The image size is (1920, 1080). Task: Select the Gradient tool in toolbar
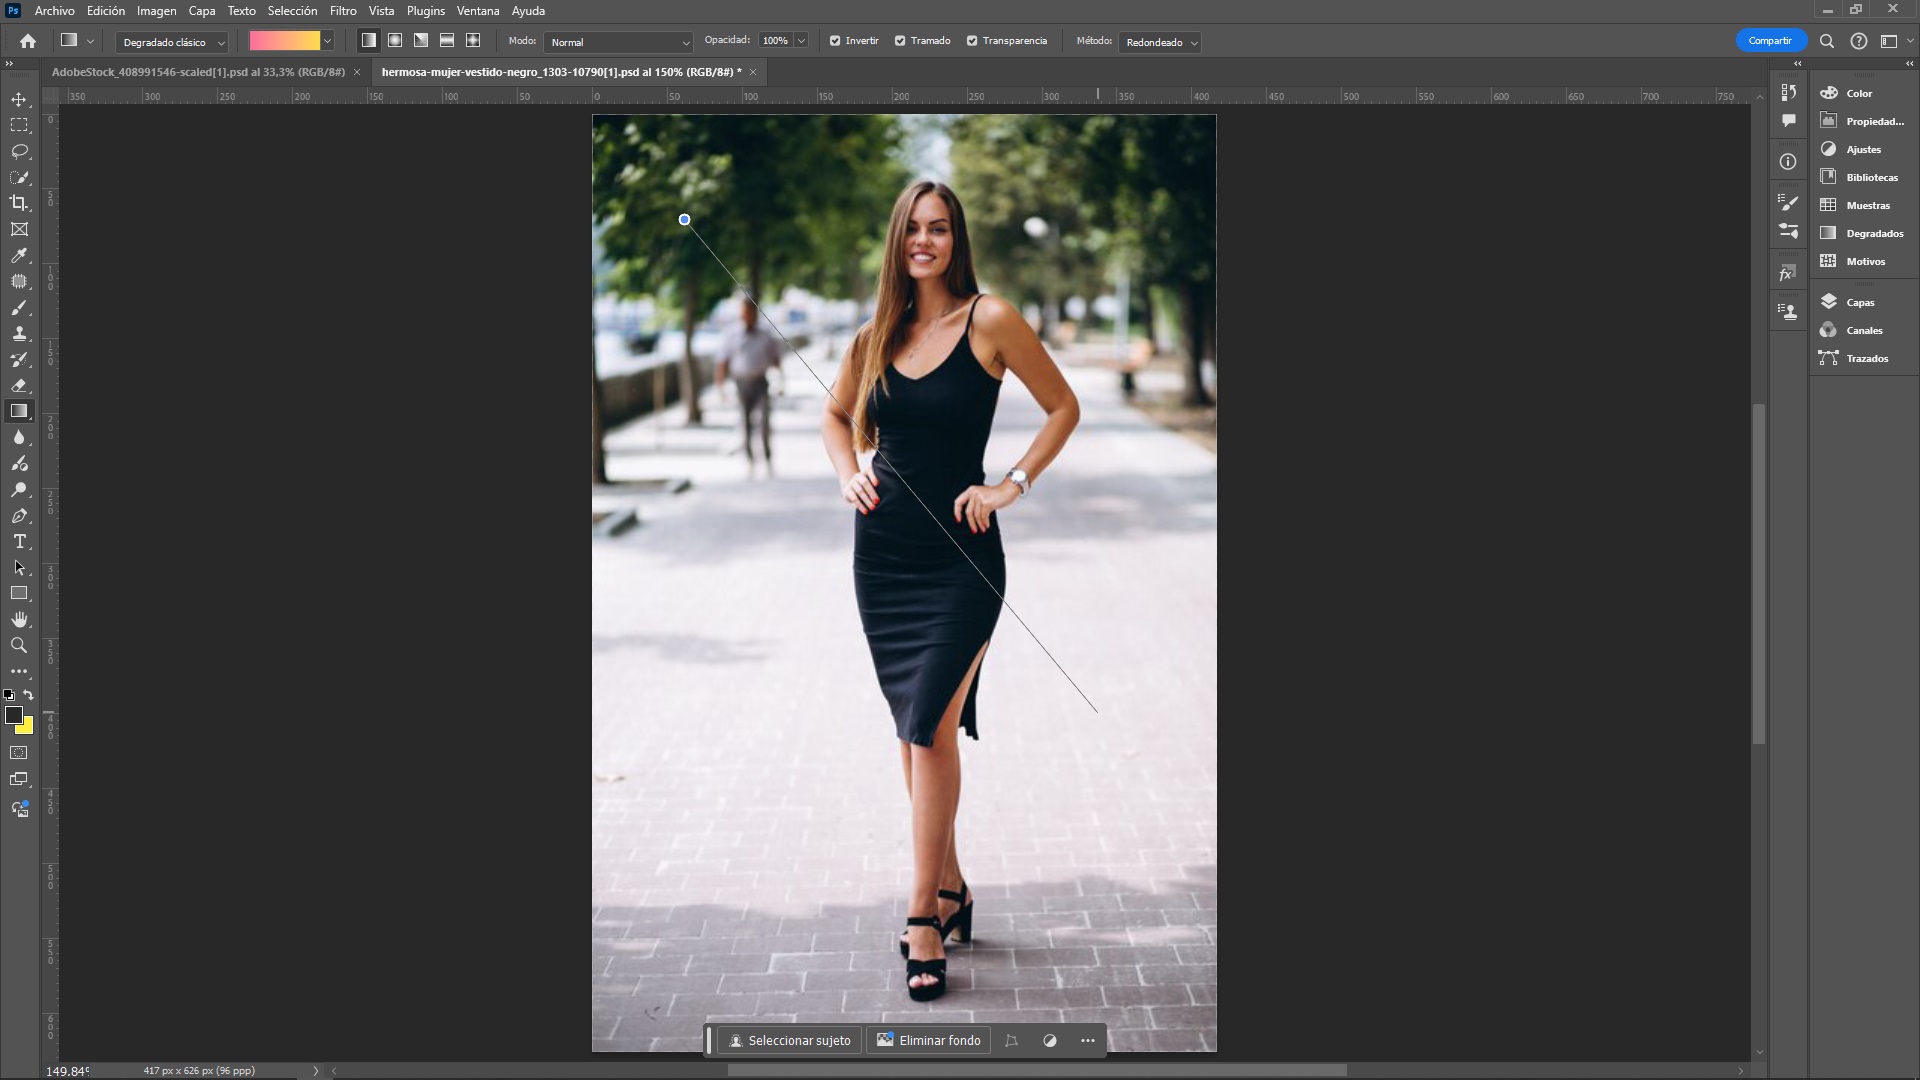coord(19,411)
